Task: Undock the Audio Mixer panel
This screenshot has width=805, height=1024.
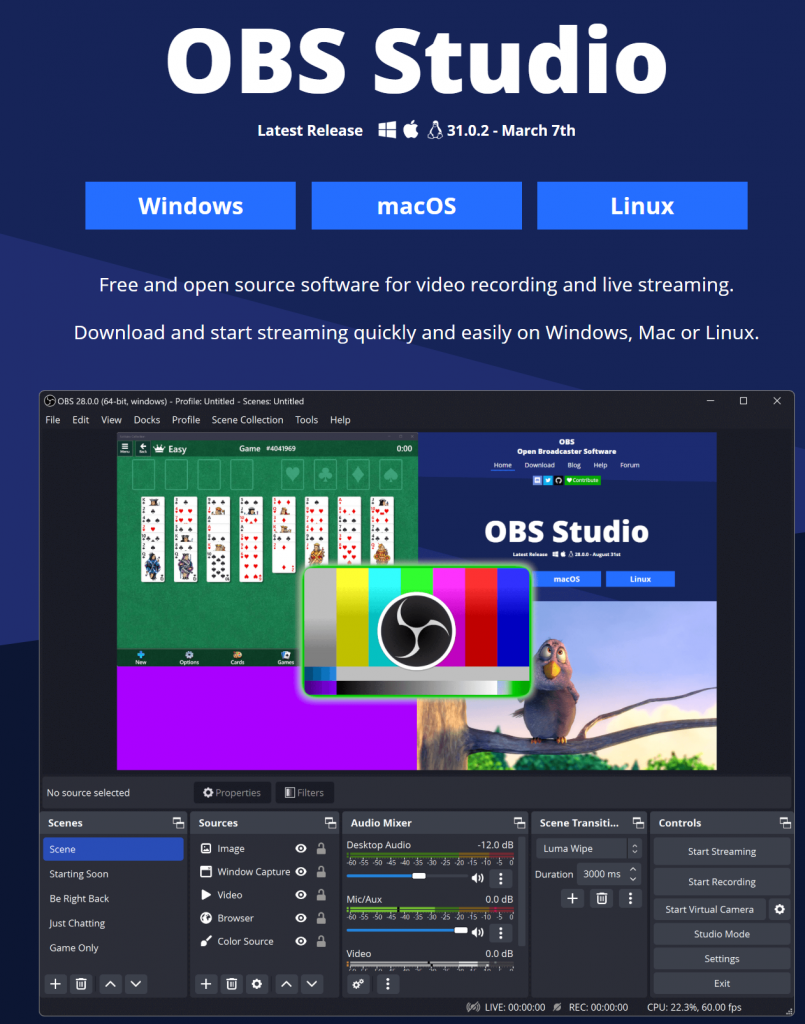Action: pos(519,823)
